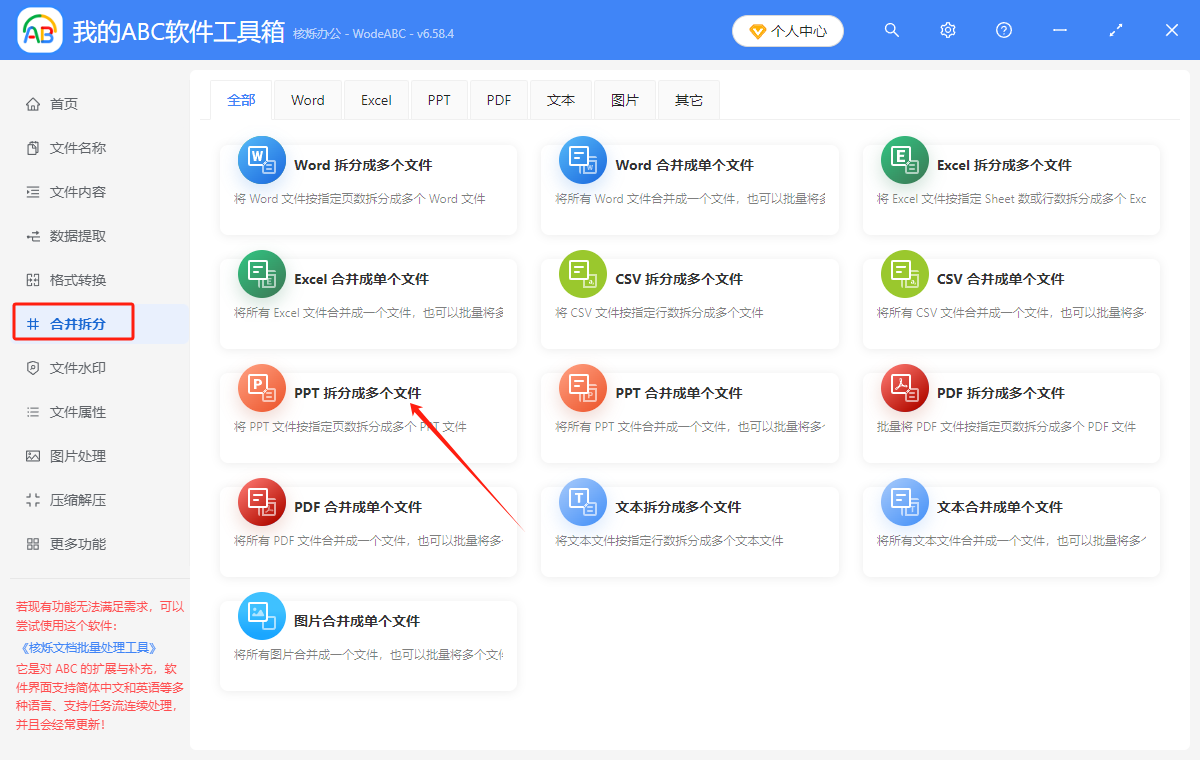Click the search magnifier icon in title bar
The width and height of the screenshot is (1200, 760).
tap(892, 31)
